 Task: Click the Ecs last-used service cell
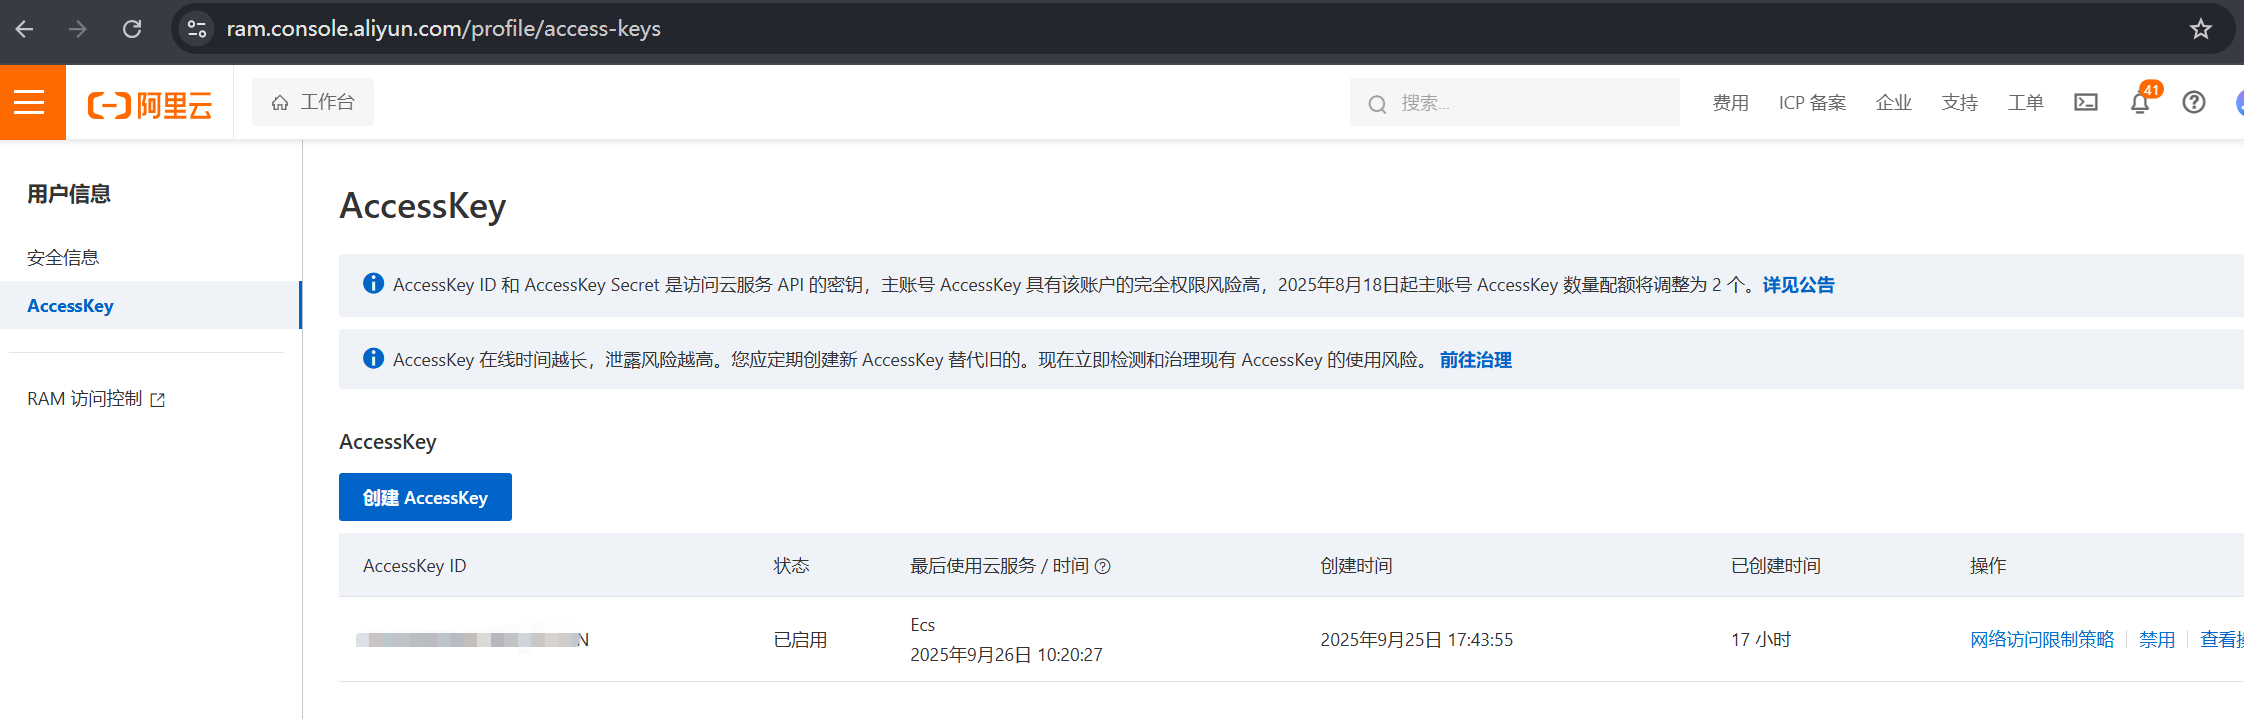click(x=922, y=625)
